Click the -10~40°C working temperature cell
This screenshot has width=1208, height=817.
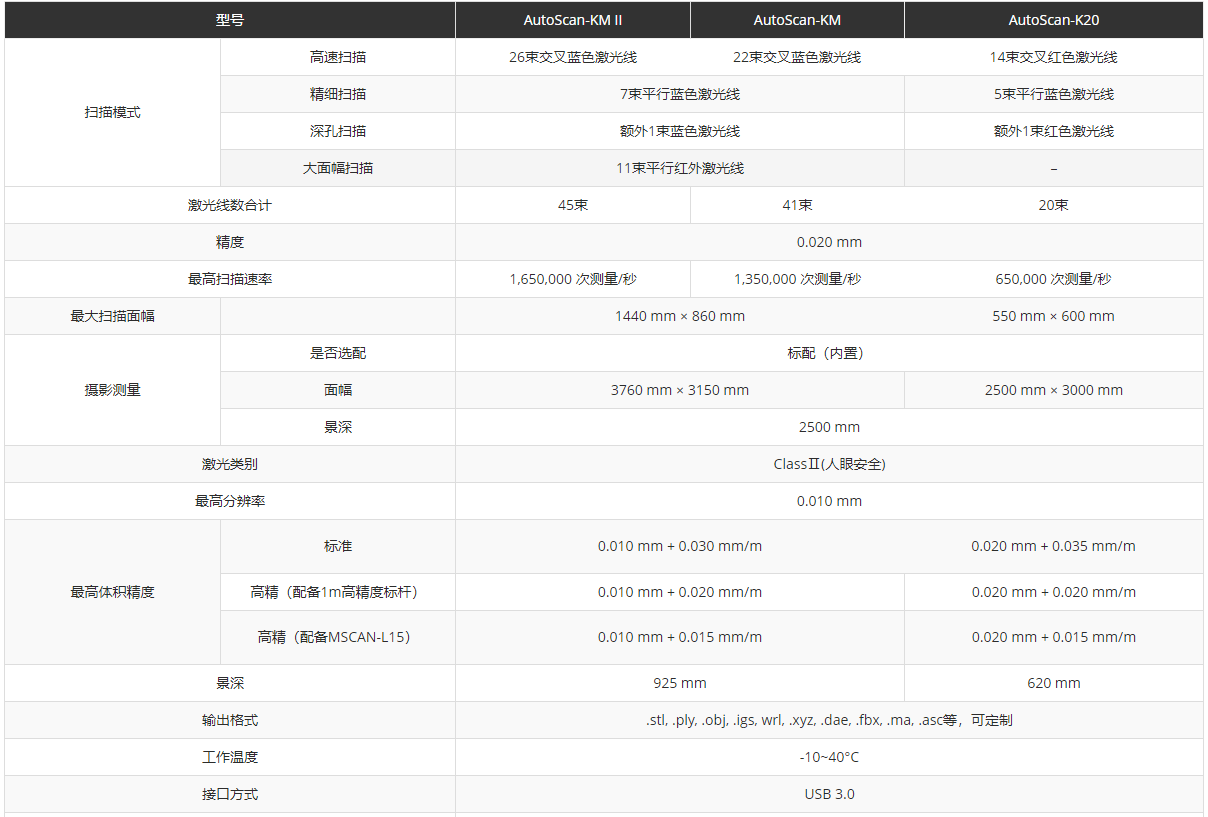click(x=828, y=757)
